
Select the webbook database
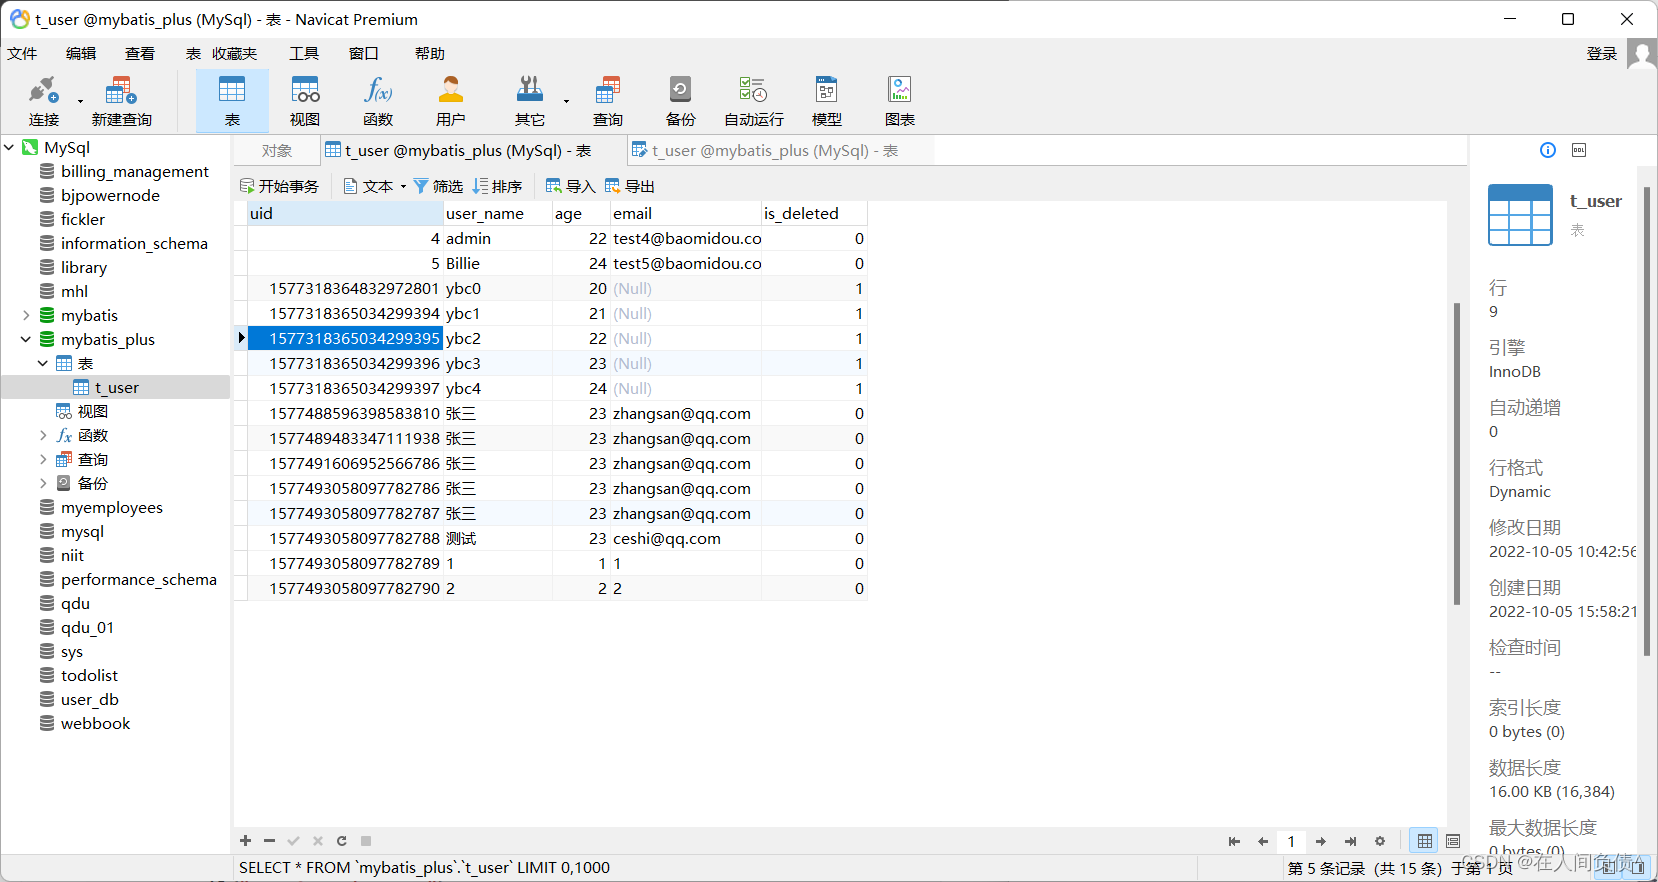(95, 723)
